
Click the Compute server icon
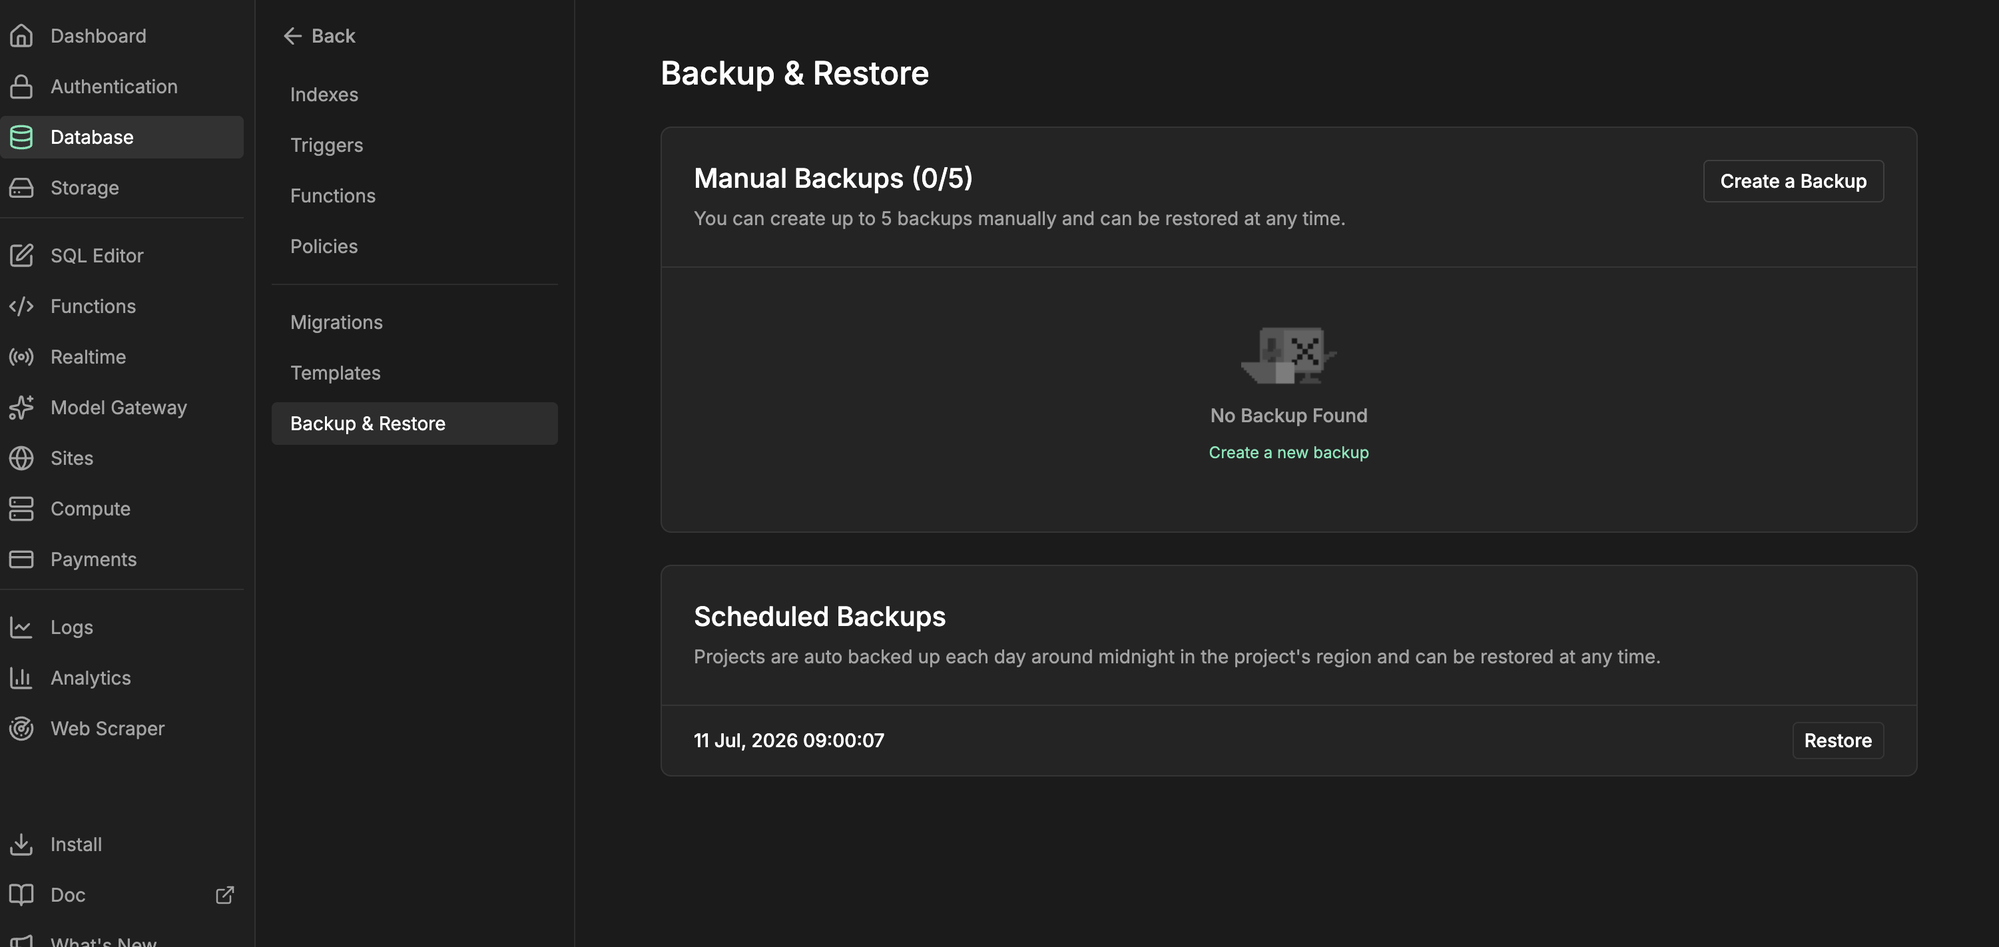[x=21, y=509]
